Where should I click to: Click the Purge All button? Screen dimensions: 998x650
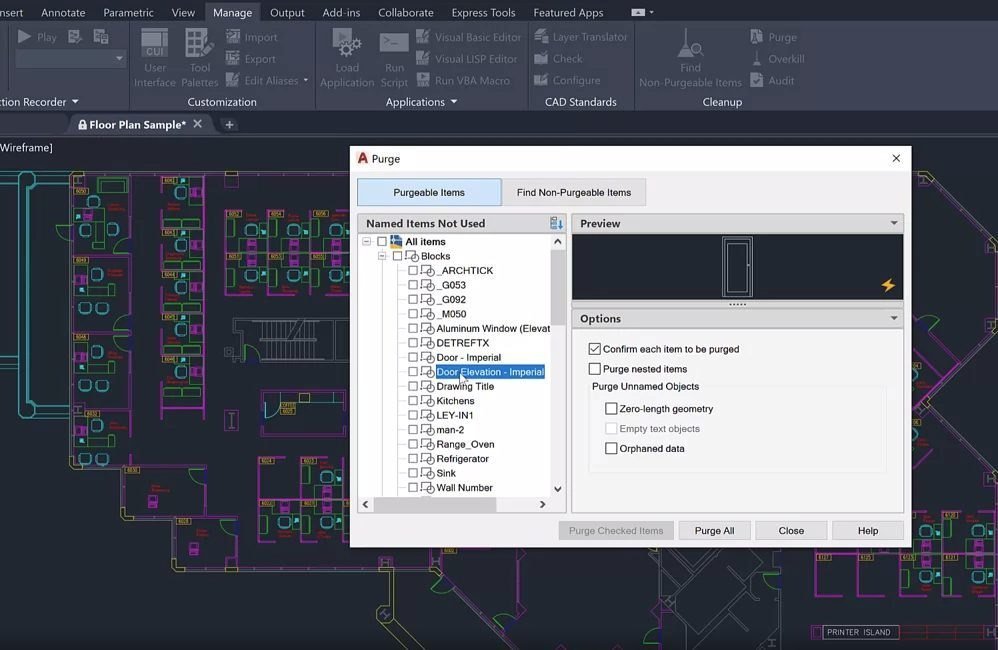[714, 530]
